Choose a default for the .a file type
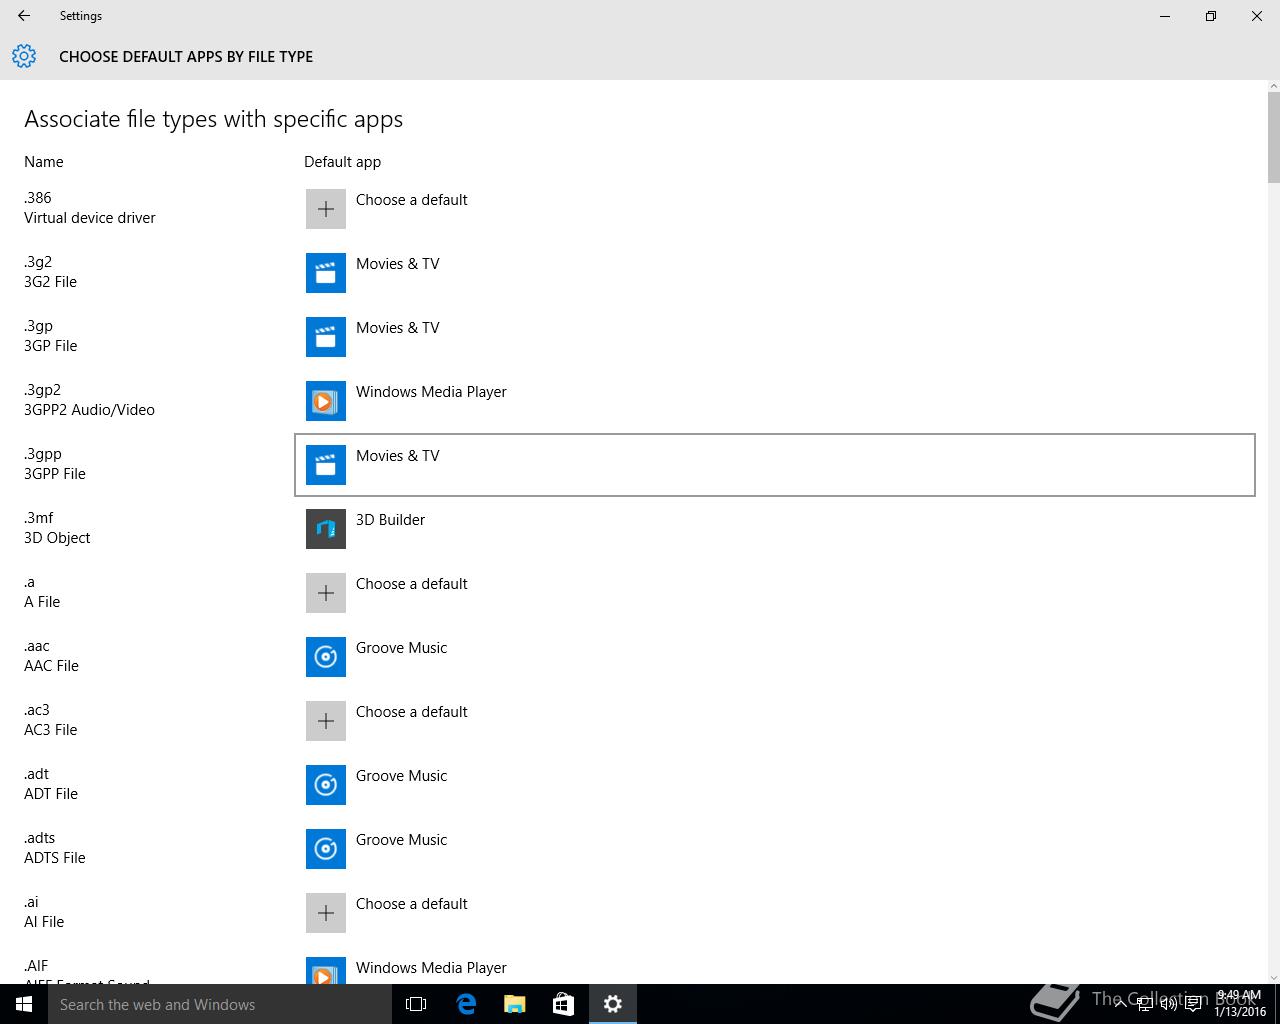The width and height of the screenshot is (1280, 1024). point(411,585)
